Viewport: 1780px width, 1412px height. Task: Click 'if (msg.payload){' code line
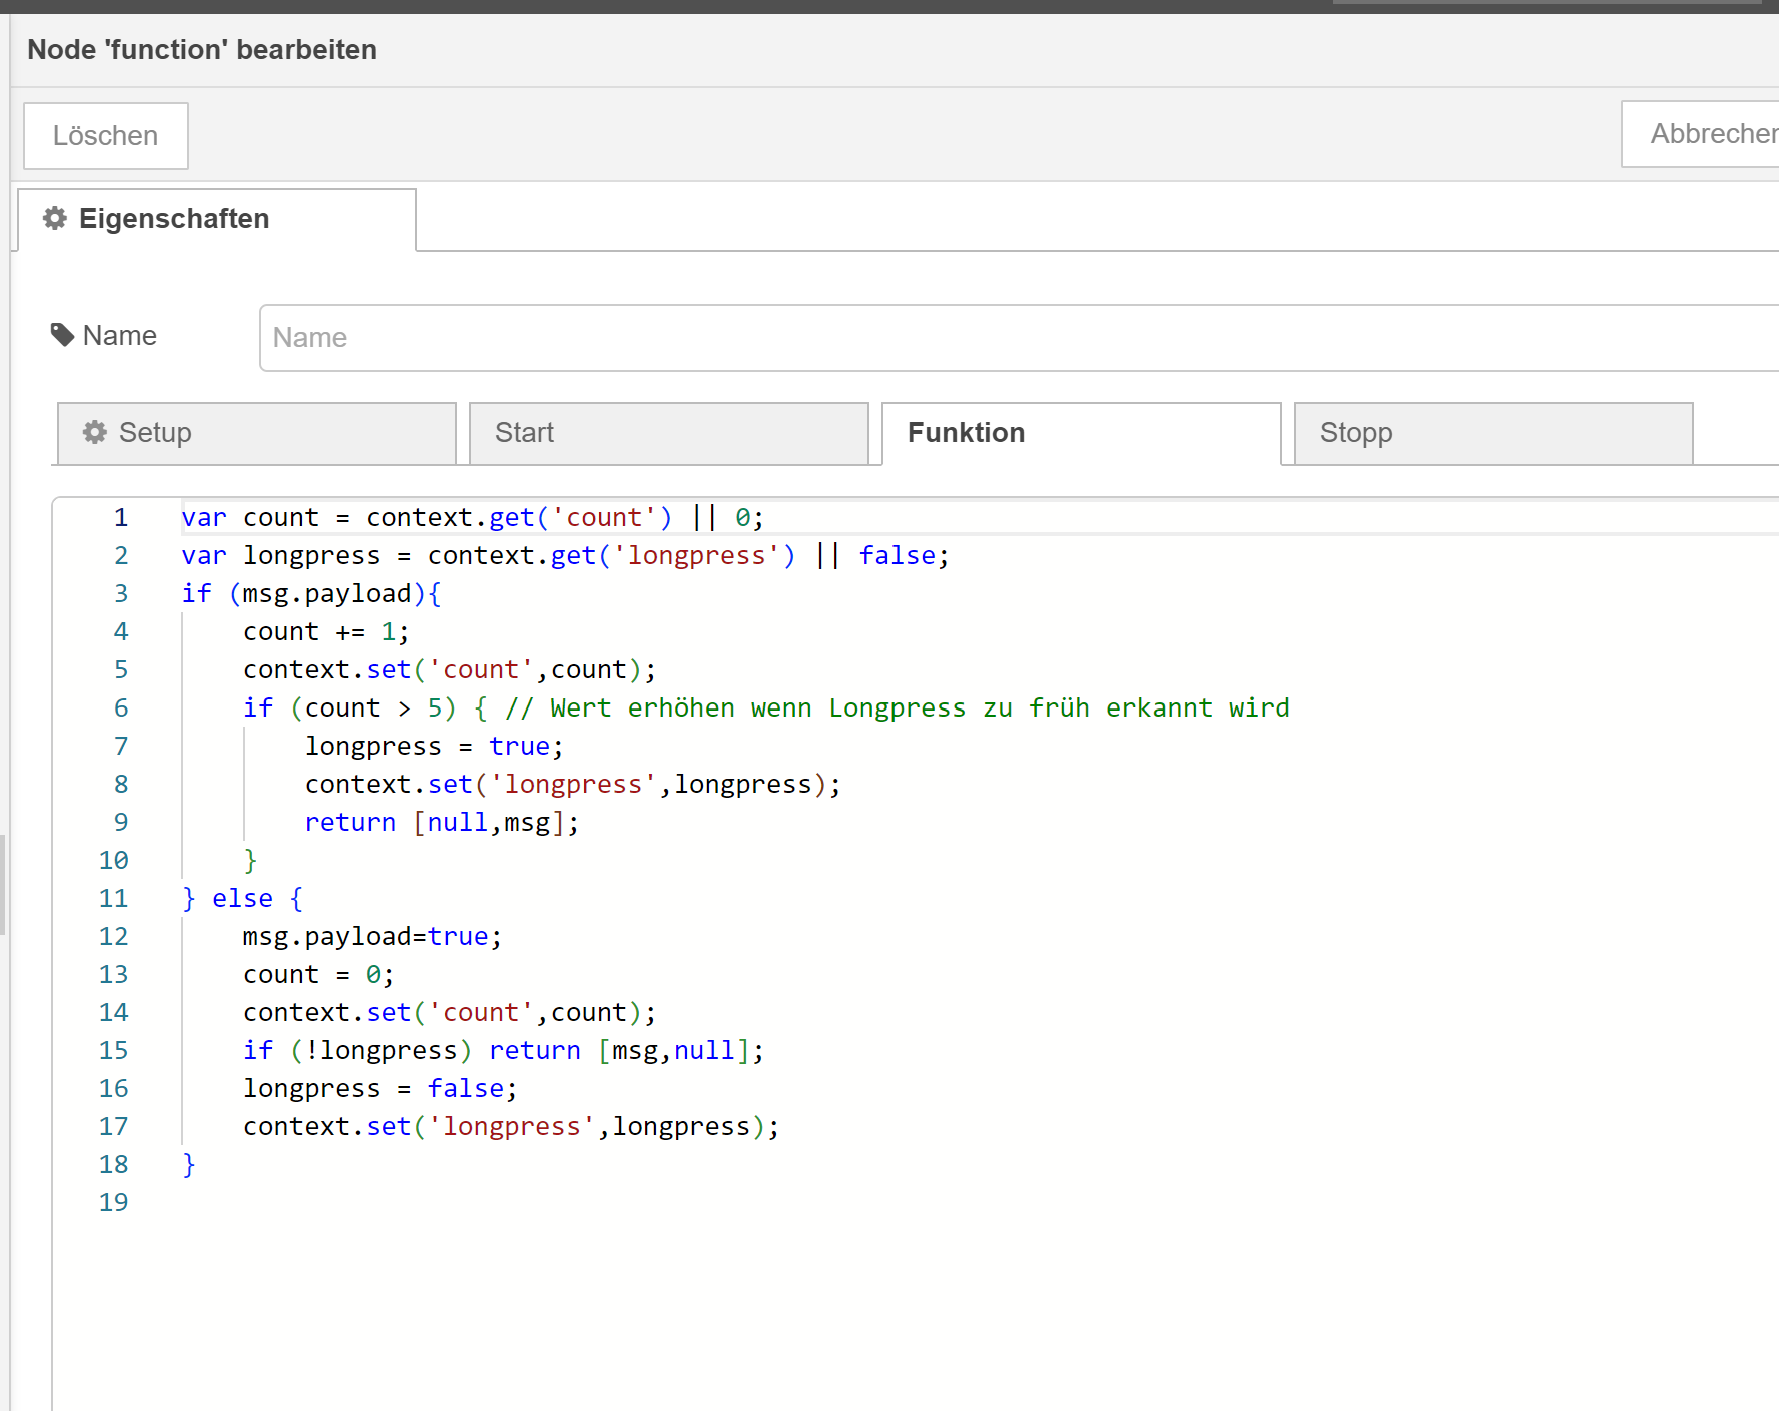(x=312, y=594)
